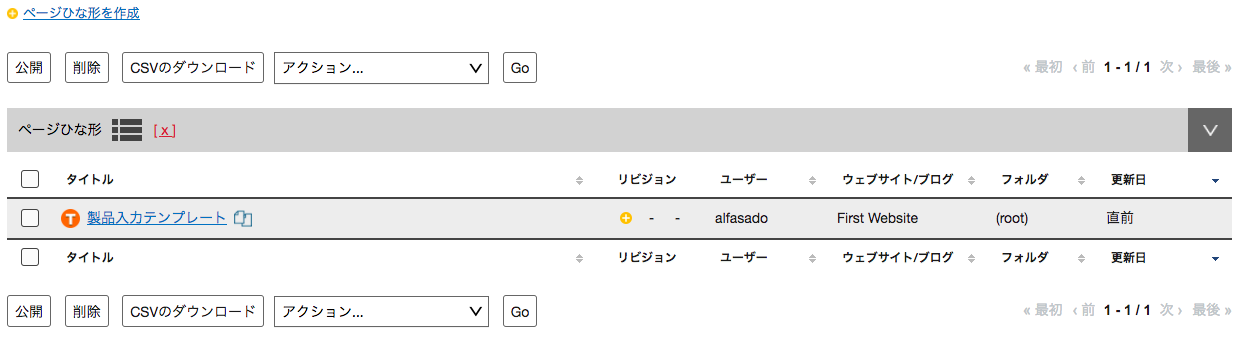Remove the filter with the red [x] link
Image resolution: width=1240 pixels, height=362 pixels.
(x=165, y=130)
